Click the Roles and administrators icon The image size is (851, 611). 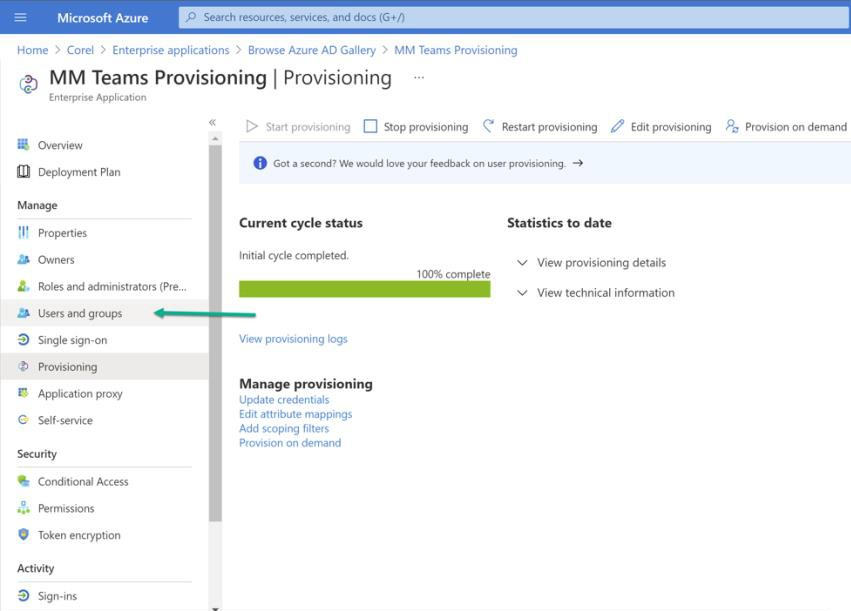pyautogui.click(x=23, y=286)
